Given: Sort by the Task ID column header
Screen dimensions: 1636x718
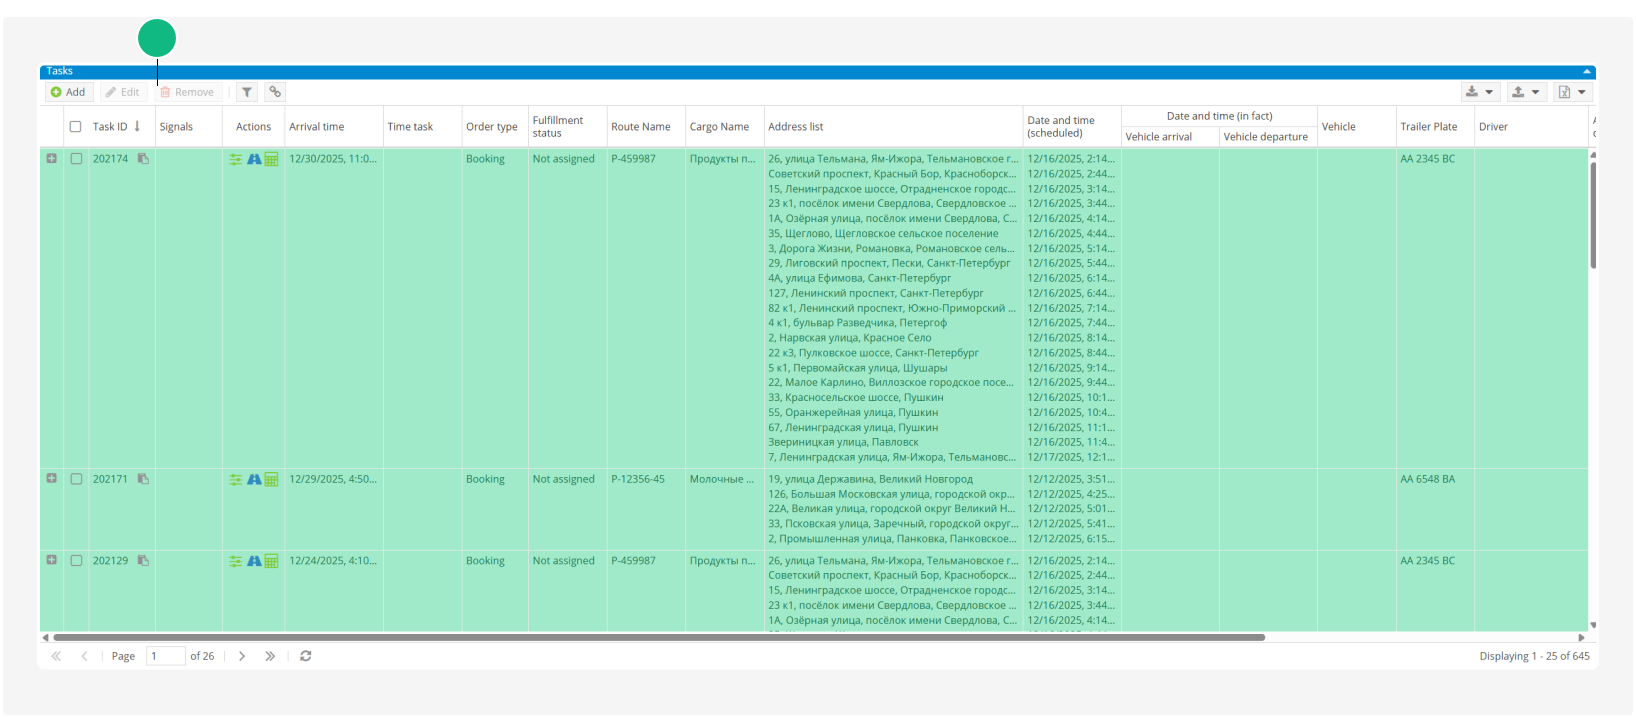Looking at the screenshot, I should pyautogui.click(x=111, y=127).
